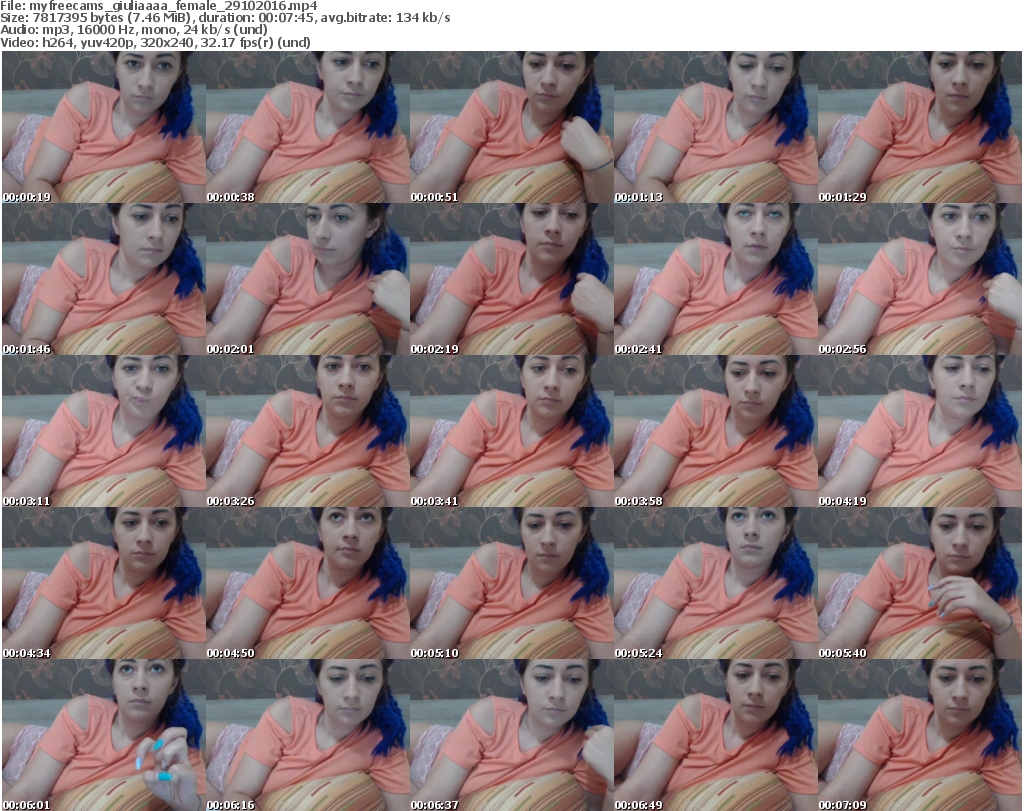Open the thumbnail frame stamped 00:02:19
The height and width of the screenshot is (811, 1024).
tap(512, 279)
